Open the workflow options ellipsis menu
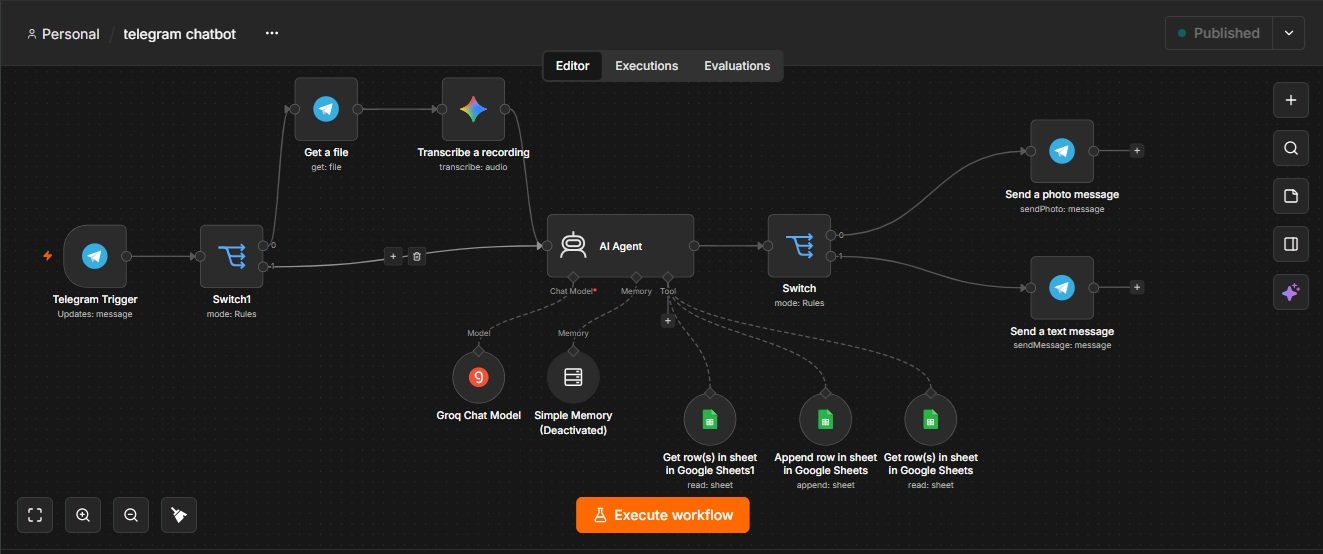 coord(272,33)
